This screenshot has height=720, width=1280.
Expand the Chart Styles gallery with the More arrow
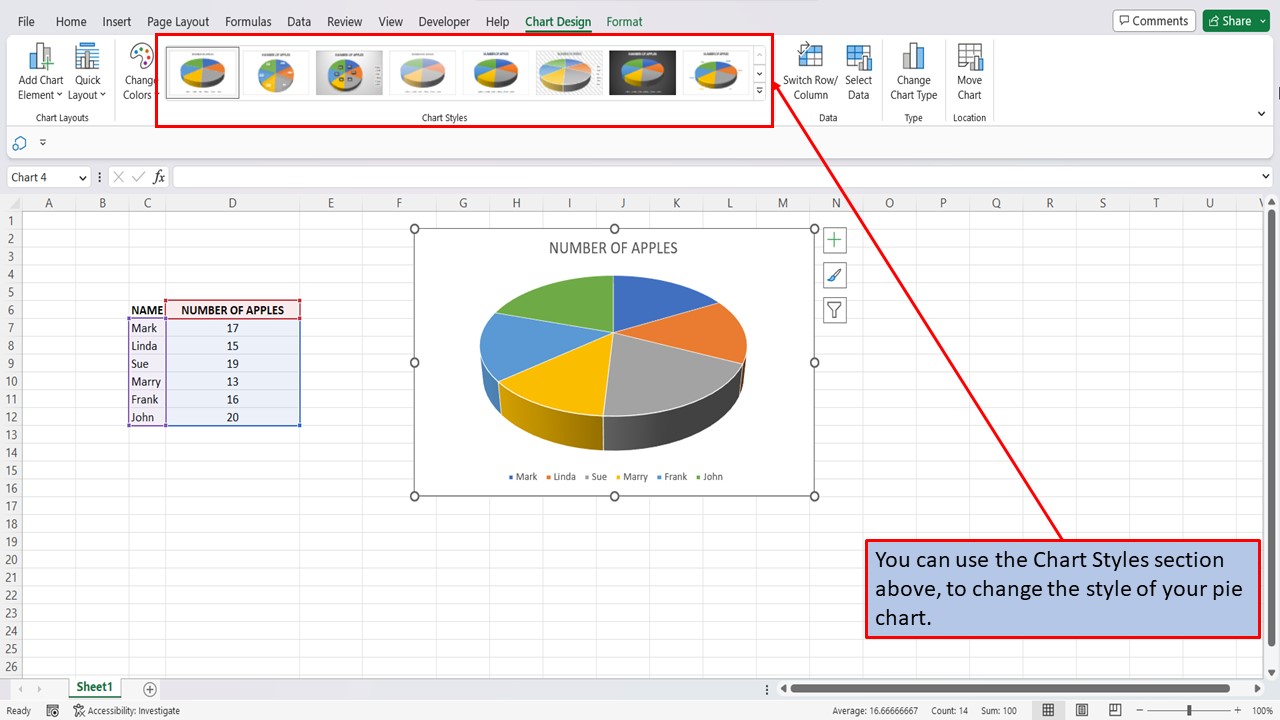tap(760, 89)
